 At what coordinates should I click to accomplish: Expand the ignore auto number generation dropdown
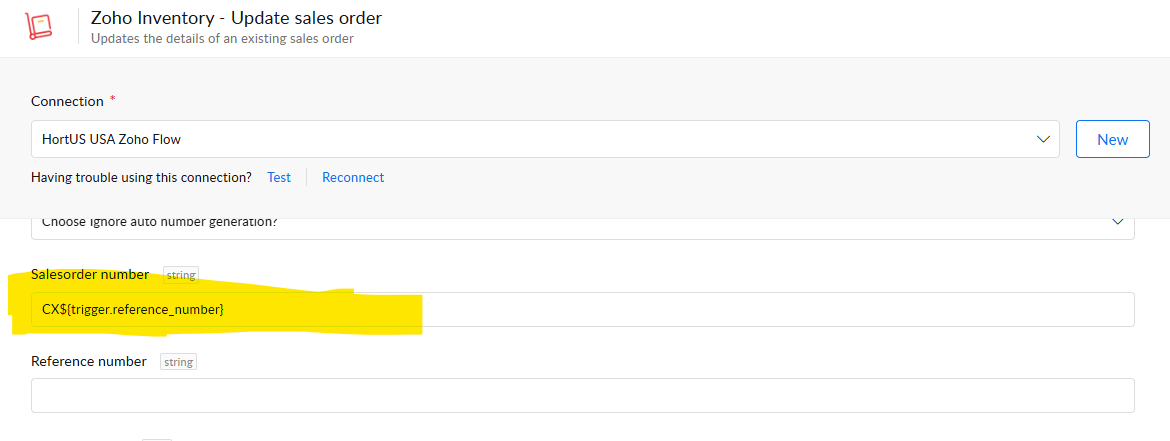[x=583, y=227]
